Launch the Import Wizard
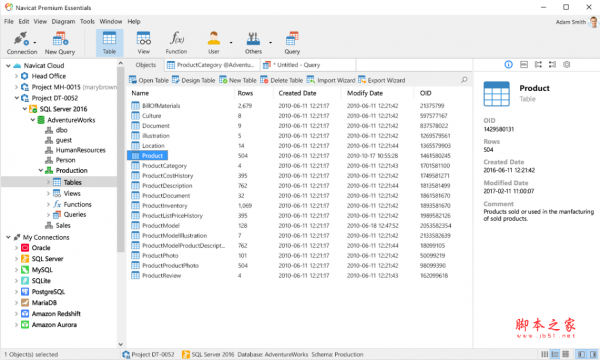The width and height of the screenshot is (600, 360). 331,80
